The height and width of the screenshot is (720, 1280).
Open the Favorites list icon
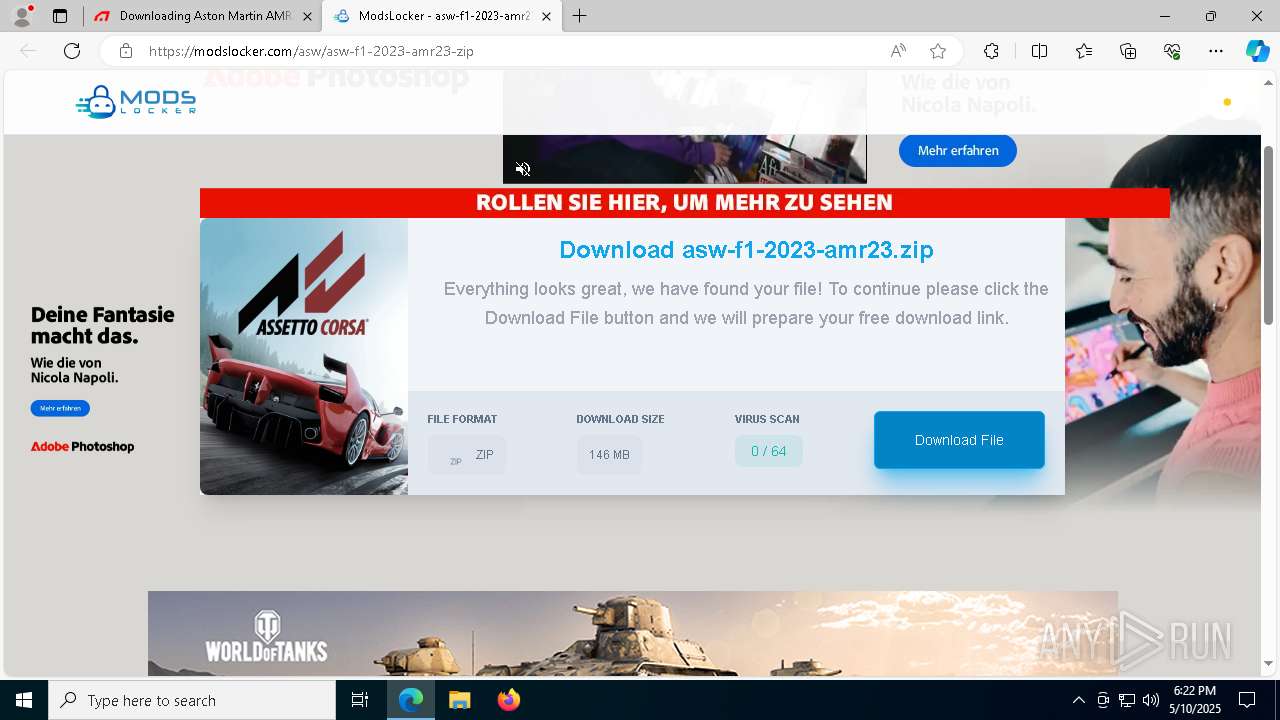[x=1084, y=51]
